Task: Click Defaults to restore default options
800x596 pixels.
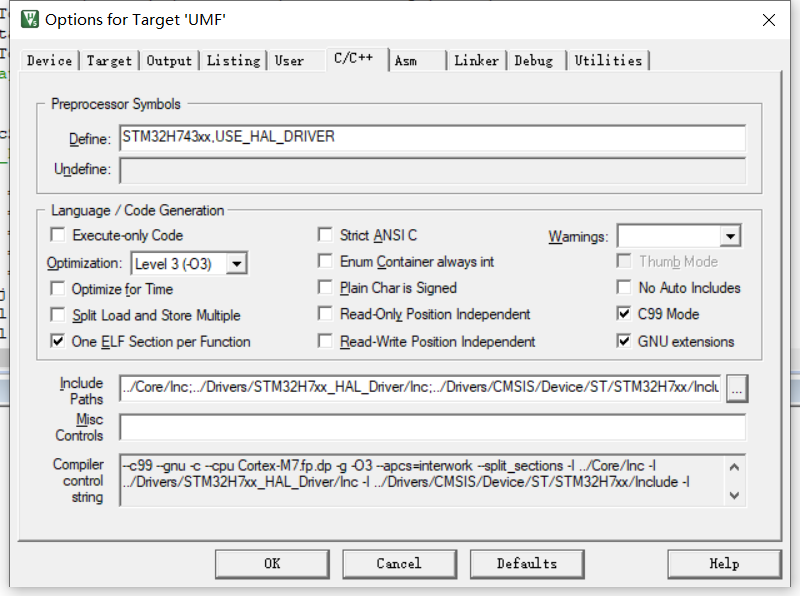Action: (x=527, y=563)
